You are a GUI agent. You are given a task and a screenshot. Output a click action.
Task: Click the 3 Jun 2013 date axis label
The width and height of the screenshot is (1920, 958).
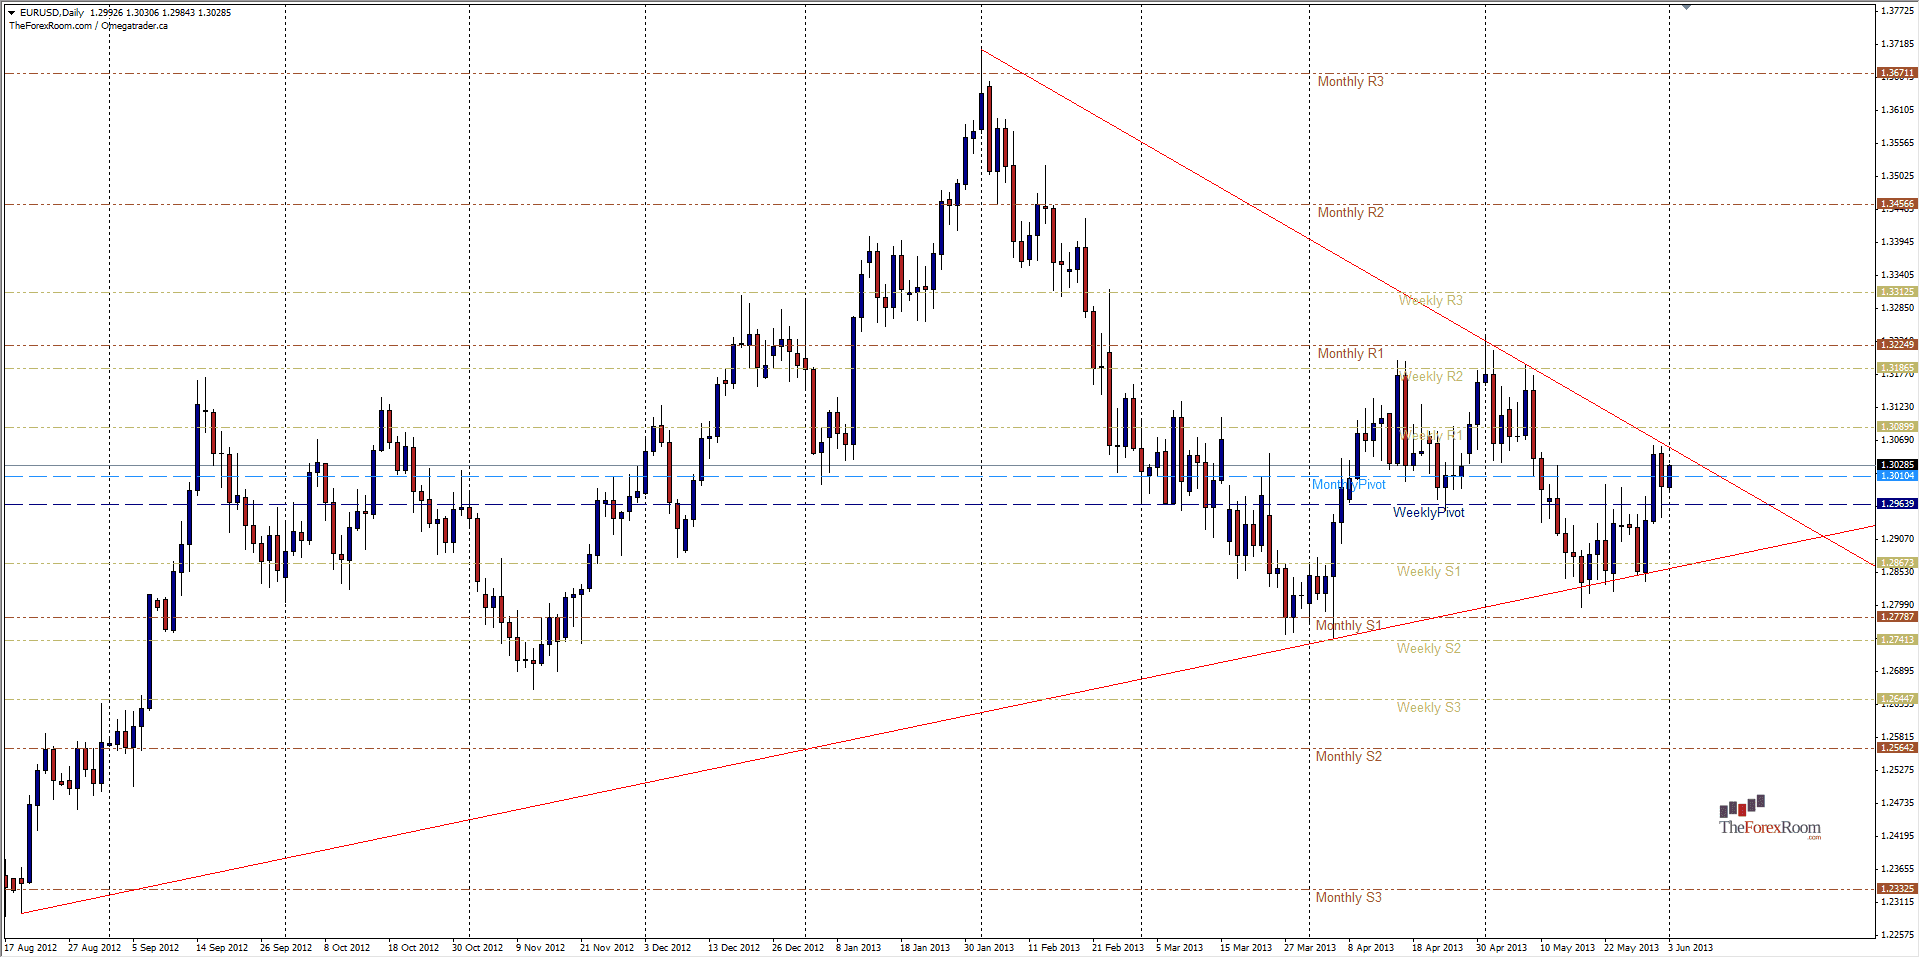click(x=1690, y=946)
